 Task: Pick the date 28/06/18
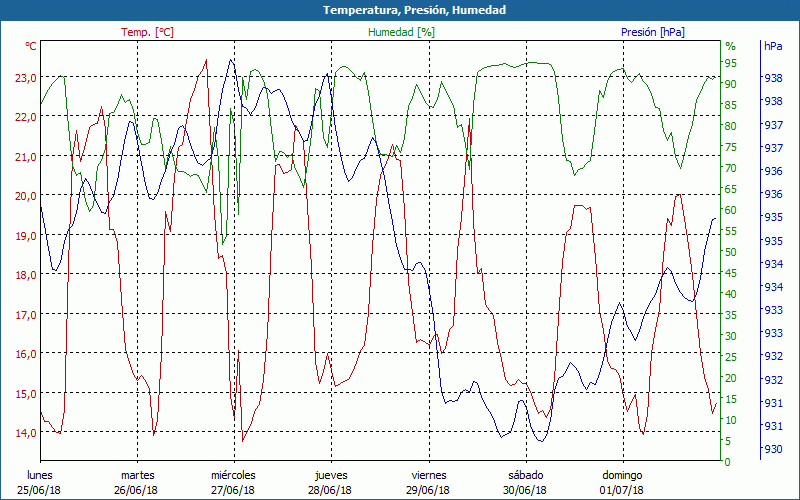(330, 490)
